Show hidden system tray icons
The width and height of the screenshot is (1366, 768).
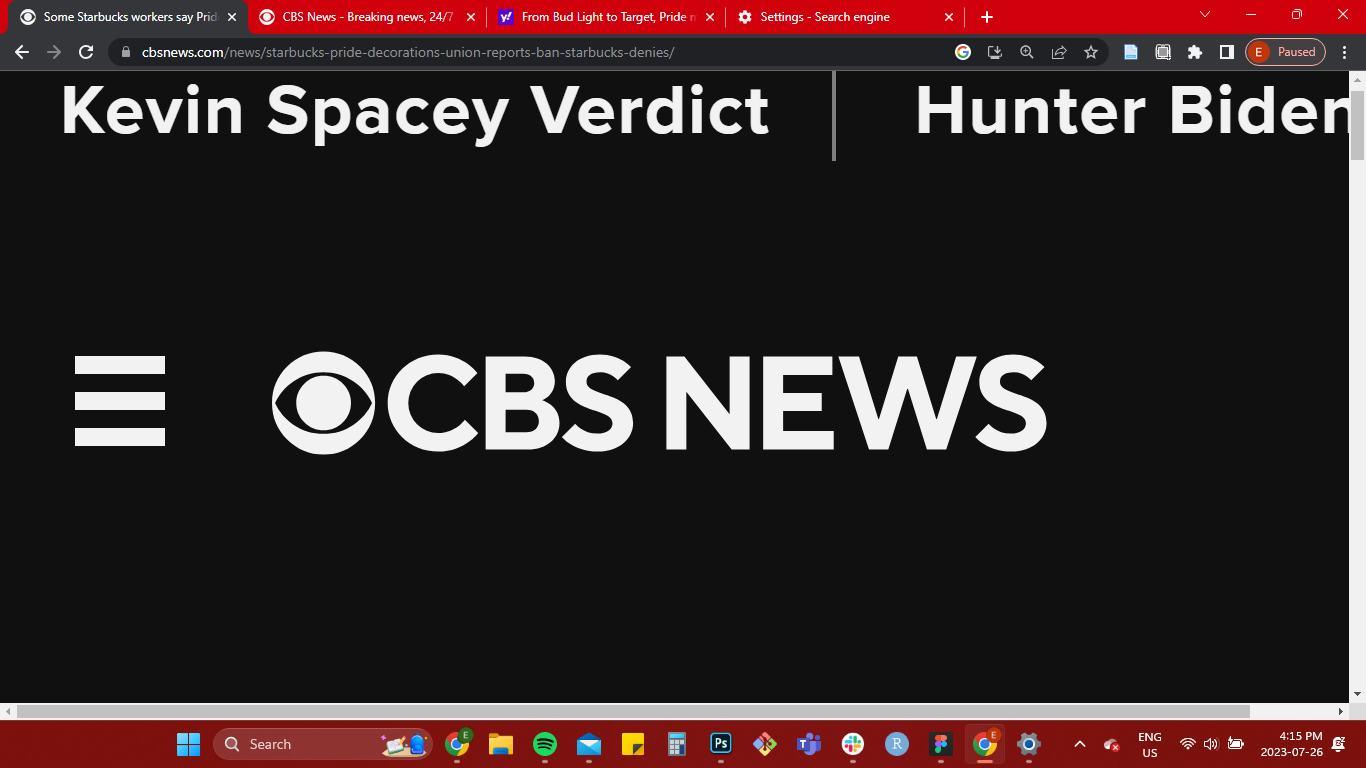pos(1080,744)
